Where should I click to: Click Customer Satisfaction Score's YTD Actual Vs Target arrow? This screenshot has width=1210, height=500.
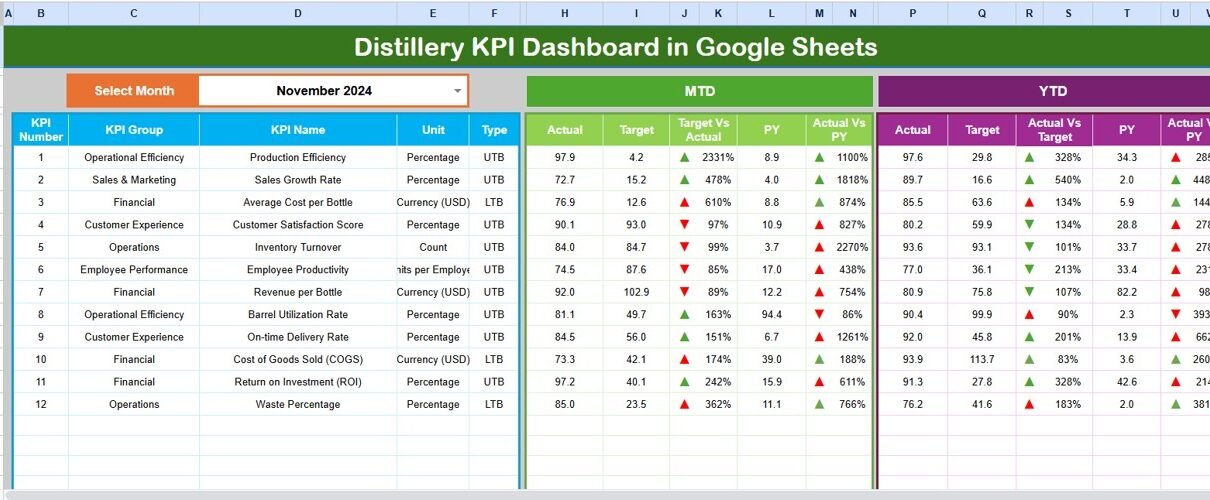(1030, 225)
